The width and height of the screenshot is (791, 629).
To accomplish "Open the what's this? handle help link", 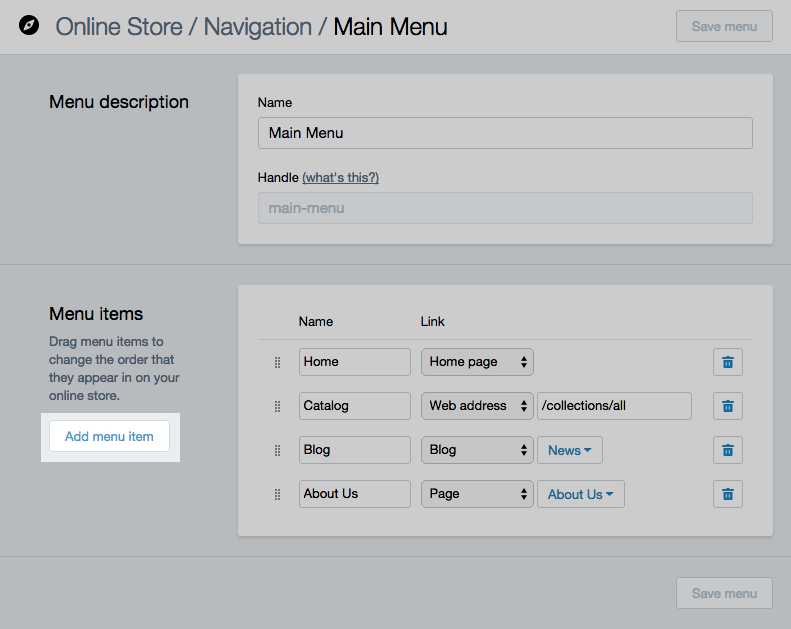I will click(341, 178).
